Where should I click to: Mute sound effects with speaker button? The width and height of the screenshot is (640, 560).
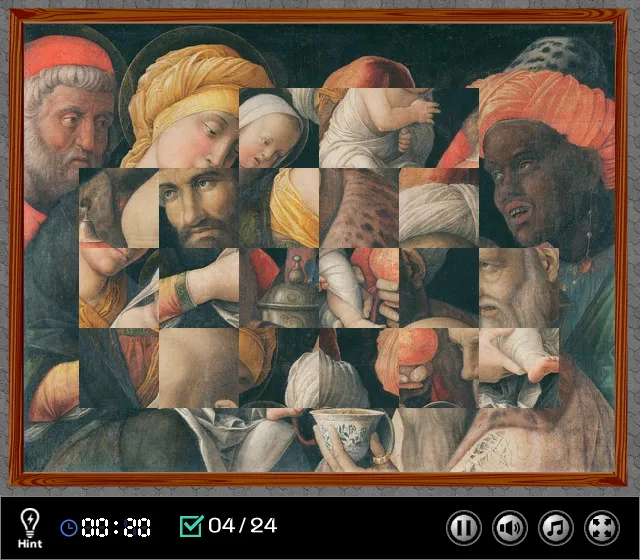coord(510,528)
